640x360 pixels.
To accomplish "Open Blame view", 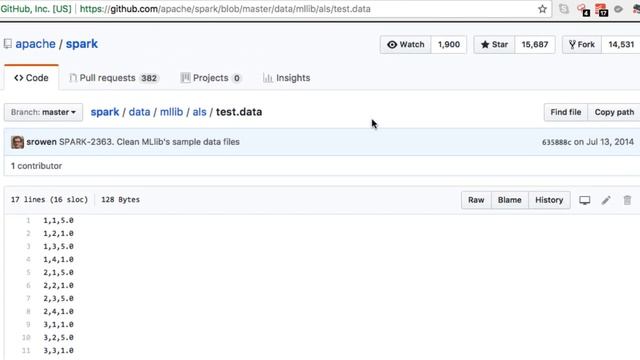I will coord(509,200).
